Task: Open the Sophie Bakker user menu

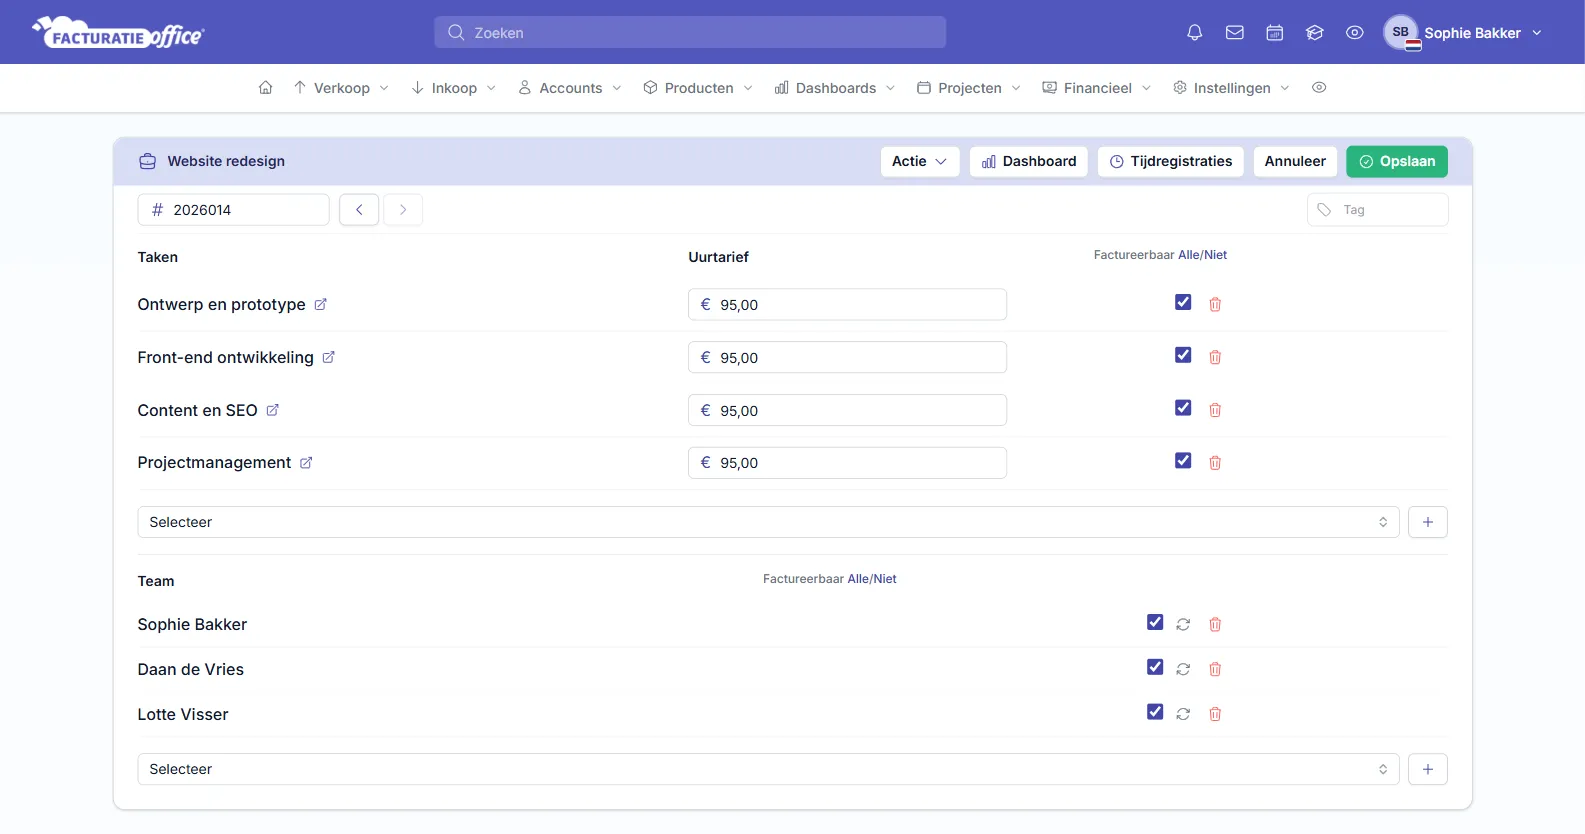Action: click(1463, 33)
